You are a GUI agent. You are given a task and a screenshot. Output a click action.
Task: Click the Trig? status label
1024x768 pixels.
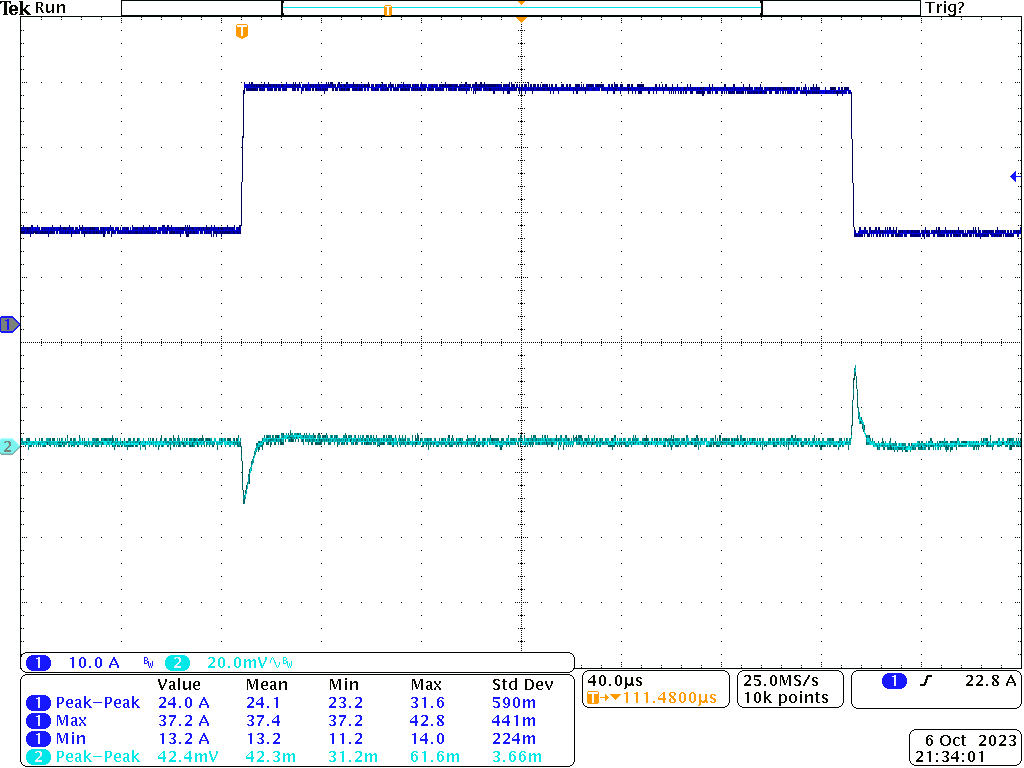[947, 8]
